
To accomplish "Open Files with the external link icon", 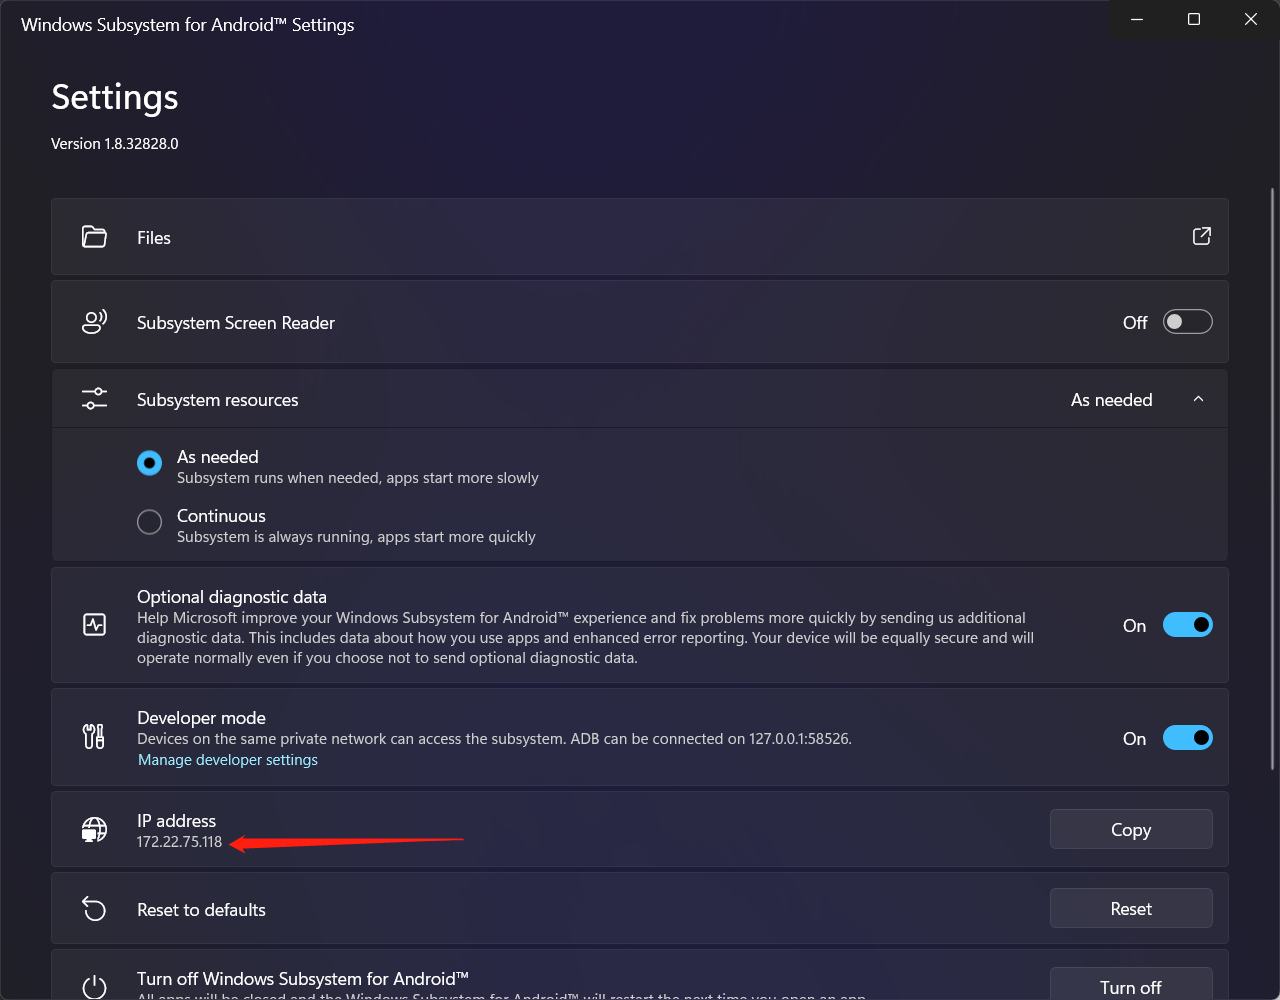I will pyautogui.click(x=1201, y=236).
